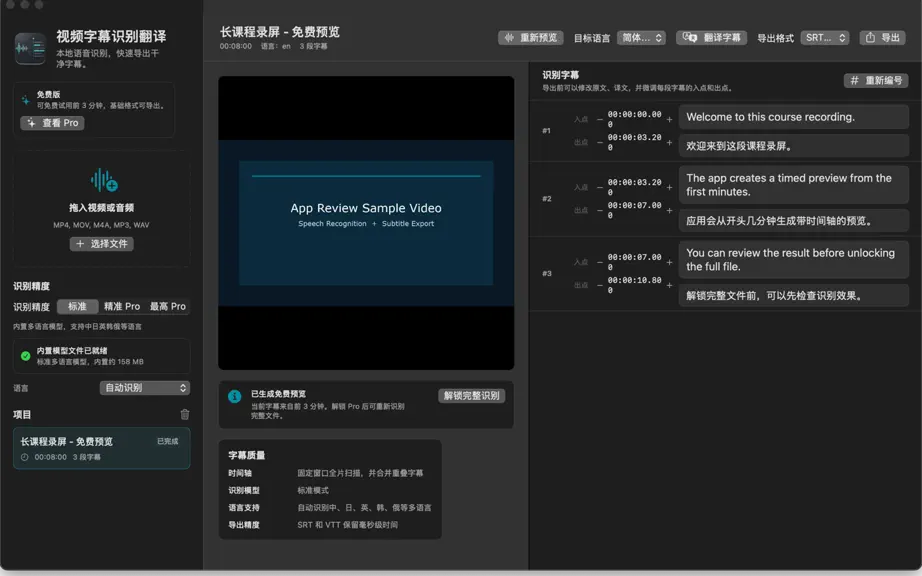Screen dimensions: 922x576
Task: Decrease subtitle #3 out-point with minus
Action: (x=600, y=285)
